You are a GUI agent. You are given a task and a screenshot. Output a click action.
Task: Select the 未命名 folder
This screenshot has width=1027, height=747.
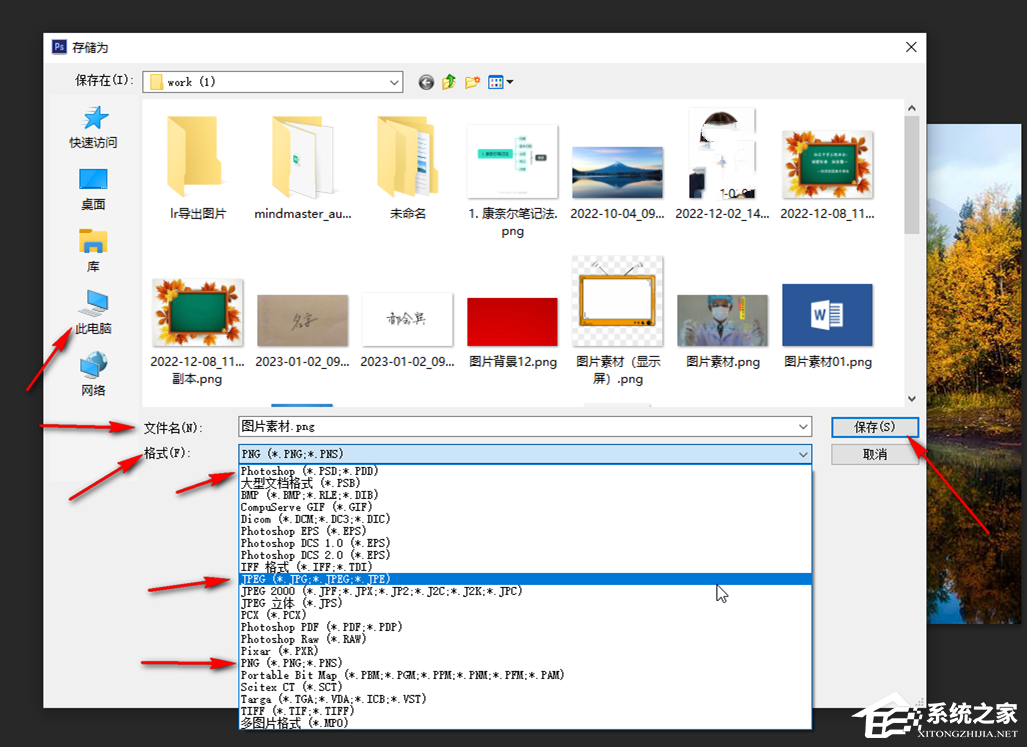coord(407,168)
